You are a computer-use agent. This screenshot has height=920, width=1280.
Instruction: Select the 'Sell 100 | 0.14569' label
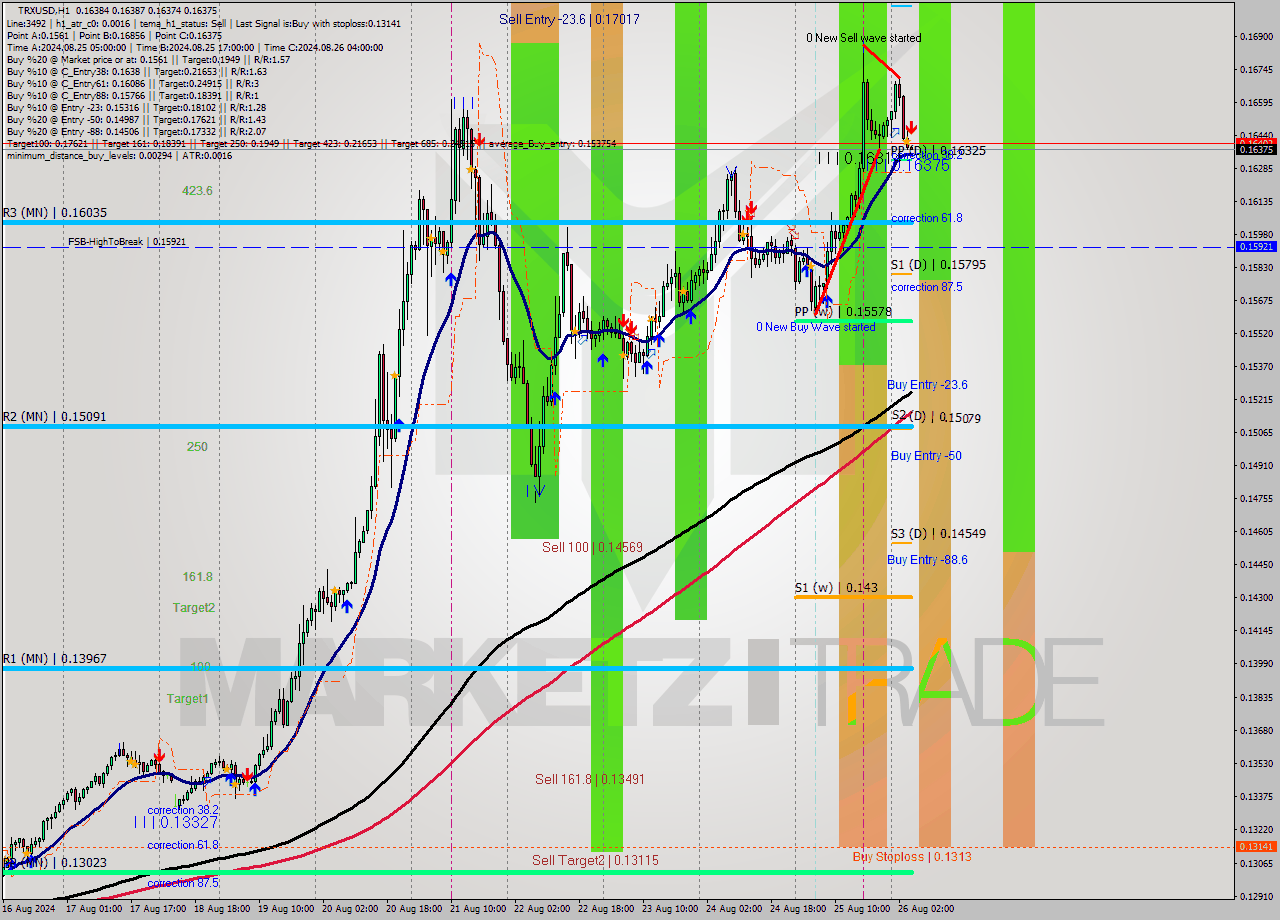pos(592,547)
